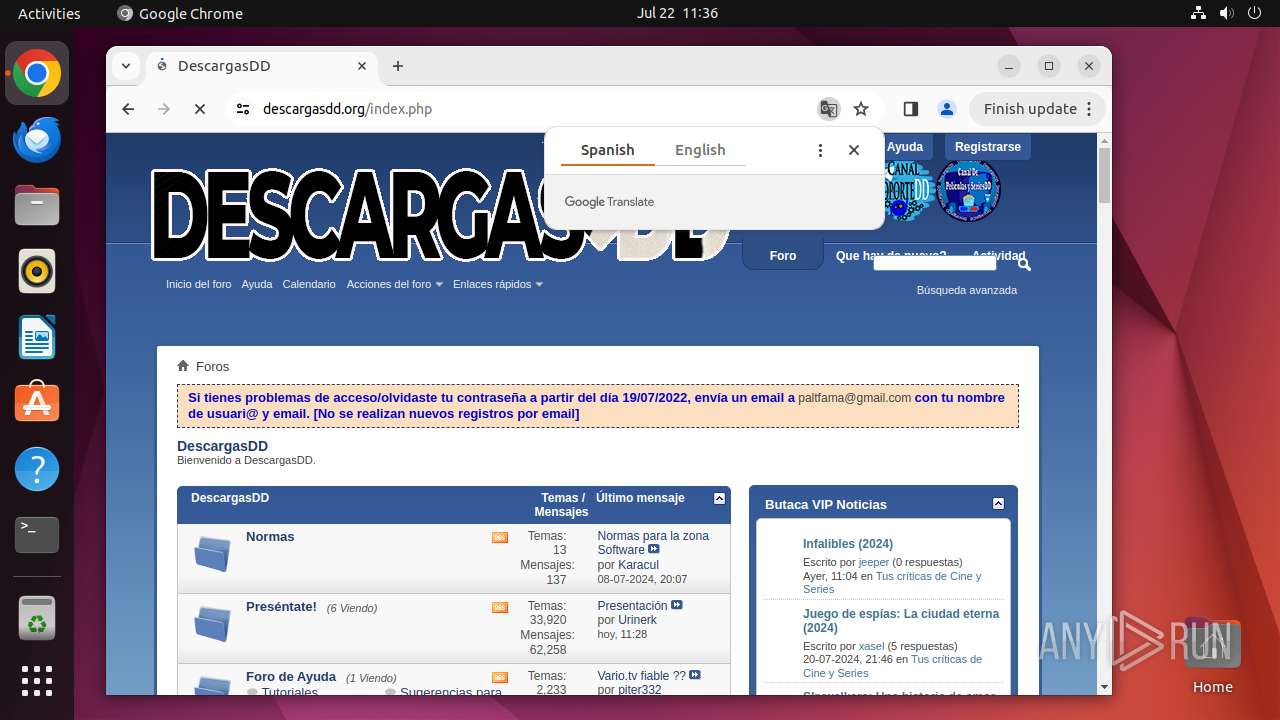Go to last post arrow beside Vario.tv fiable

coord(695,675)
